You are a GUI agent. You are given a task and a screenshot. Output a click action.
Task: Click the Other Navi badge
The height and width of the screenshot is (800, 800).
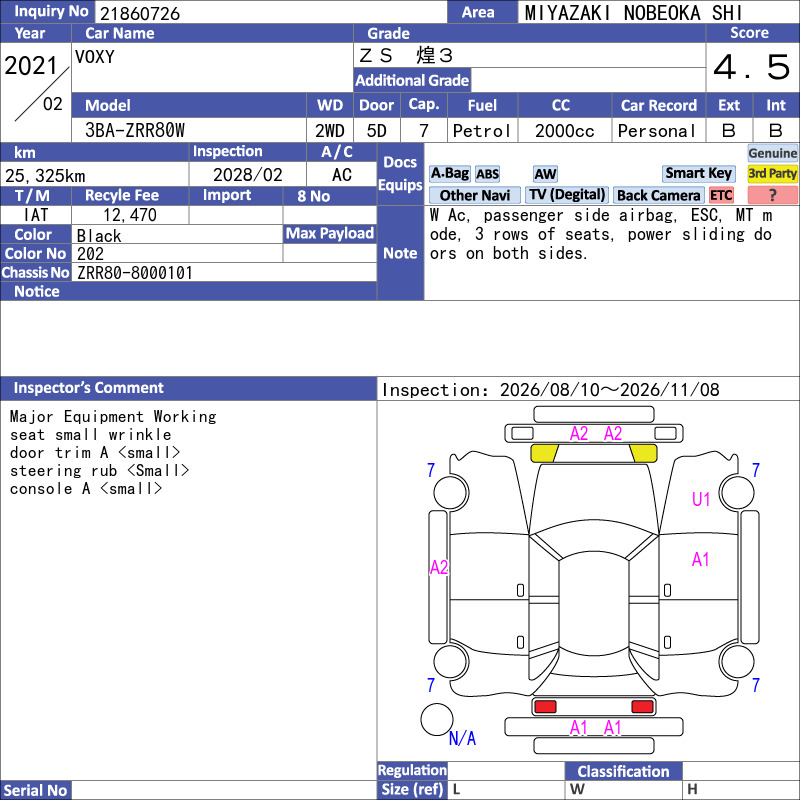click(474, 195)
